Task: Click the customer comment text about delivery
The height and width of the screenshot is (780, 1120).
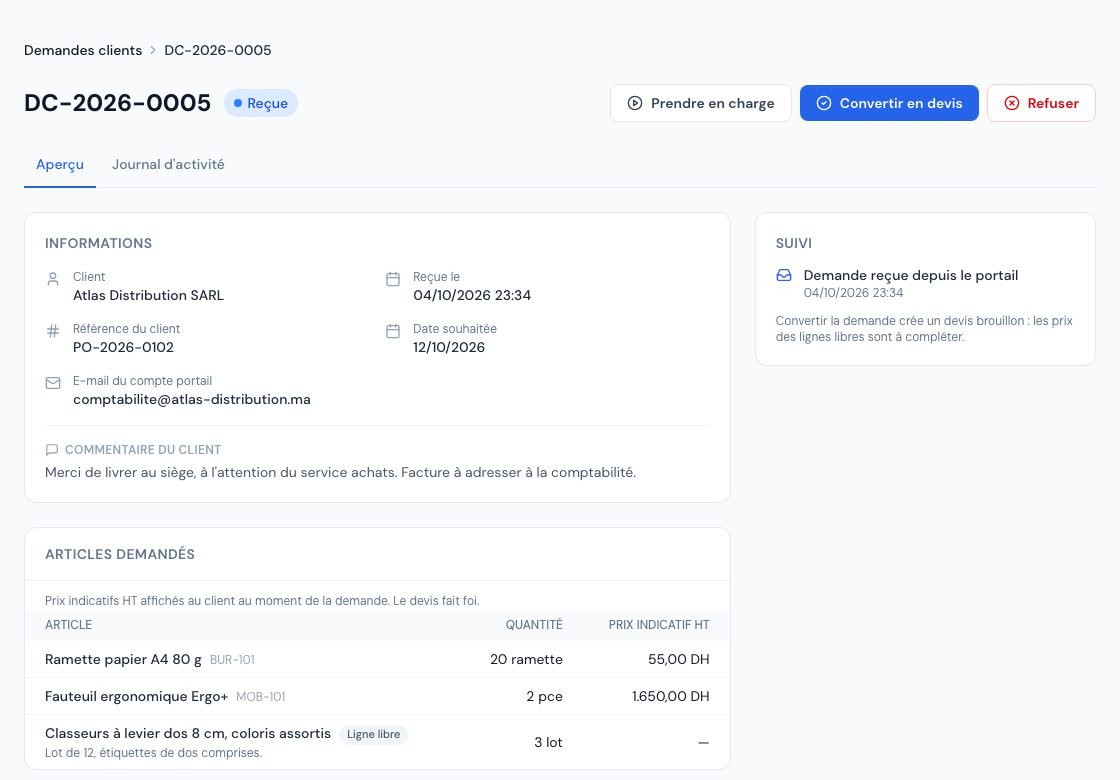Action: pos(340,472)
